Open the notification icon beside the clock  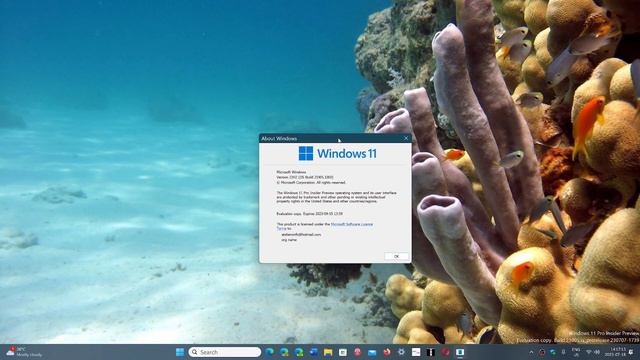631,352
